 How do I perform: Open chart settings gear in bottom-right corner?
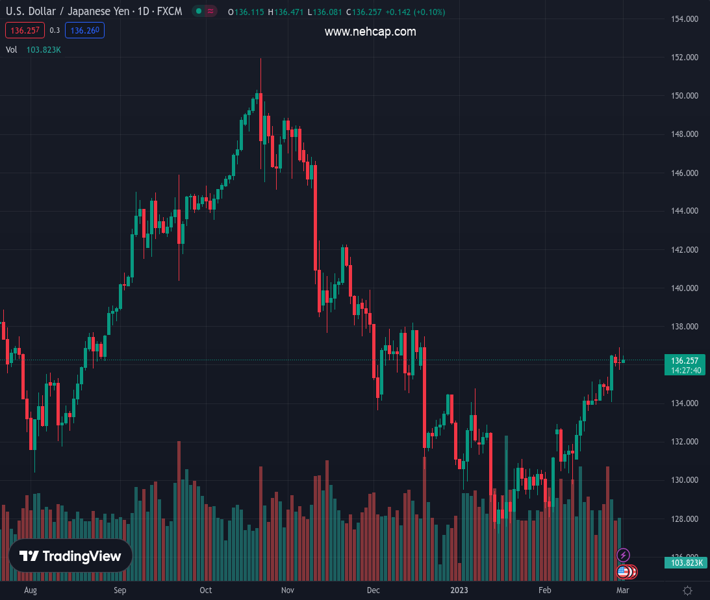pos(686,590)
